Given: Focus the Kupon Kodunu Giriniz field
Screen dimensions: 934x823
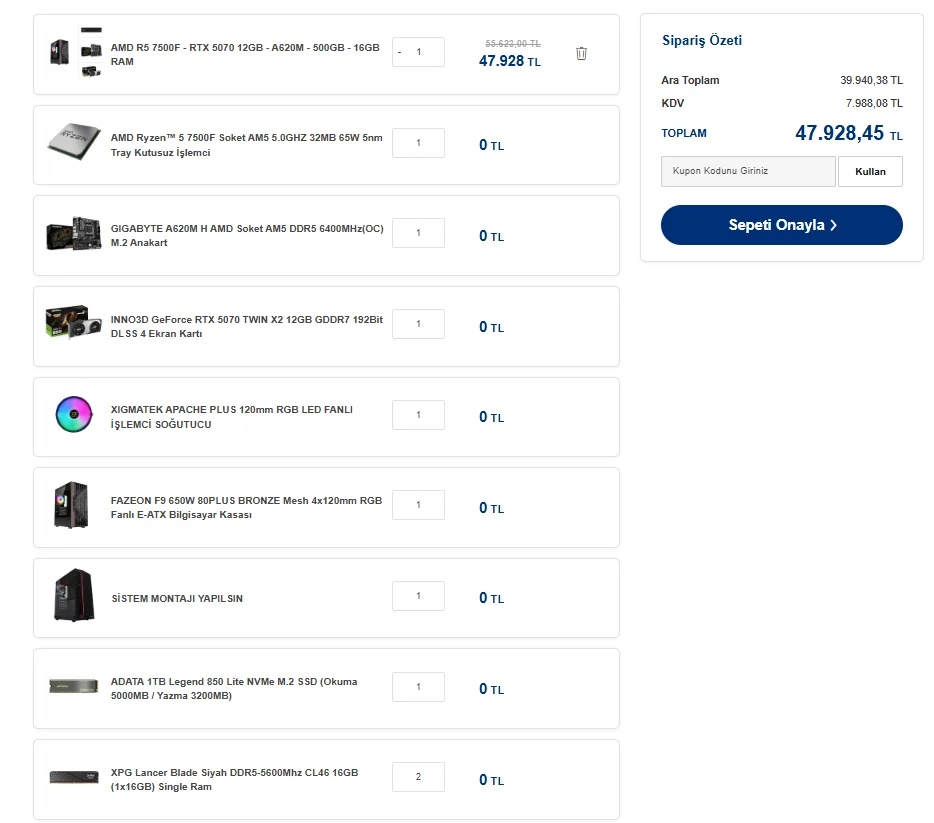Looking at the screenshot, I should point(747,171).
